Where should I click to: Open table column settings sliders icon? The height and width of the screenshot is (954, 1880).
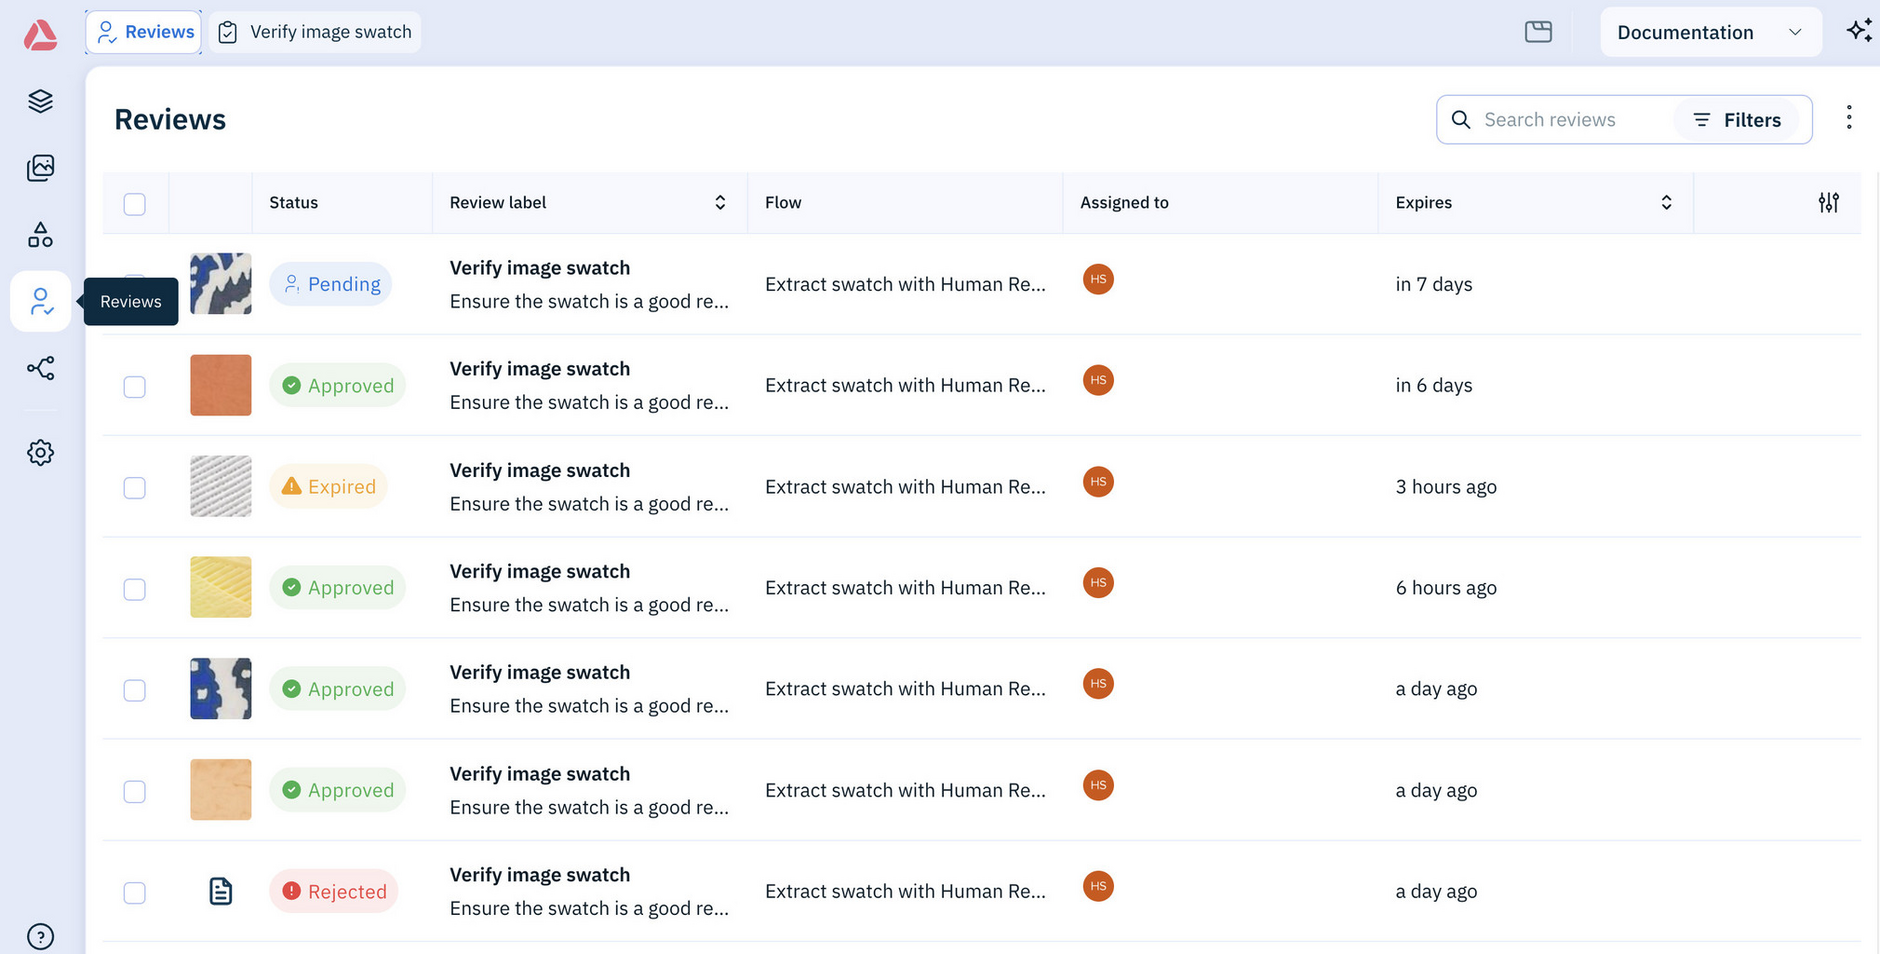[x=1828, y=202]
